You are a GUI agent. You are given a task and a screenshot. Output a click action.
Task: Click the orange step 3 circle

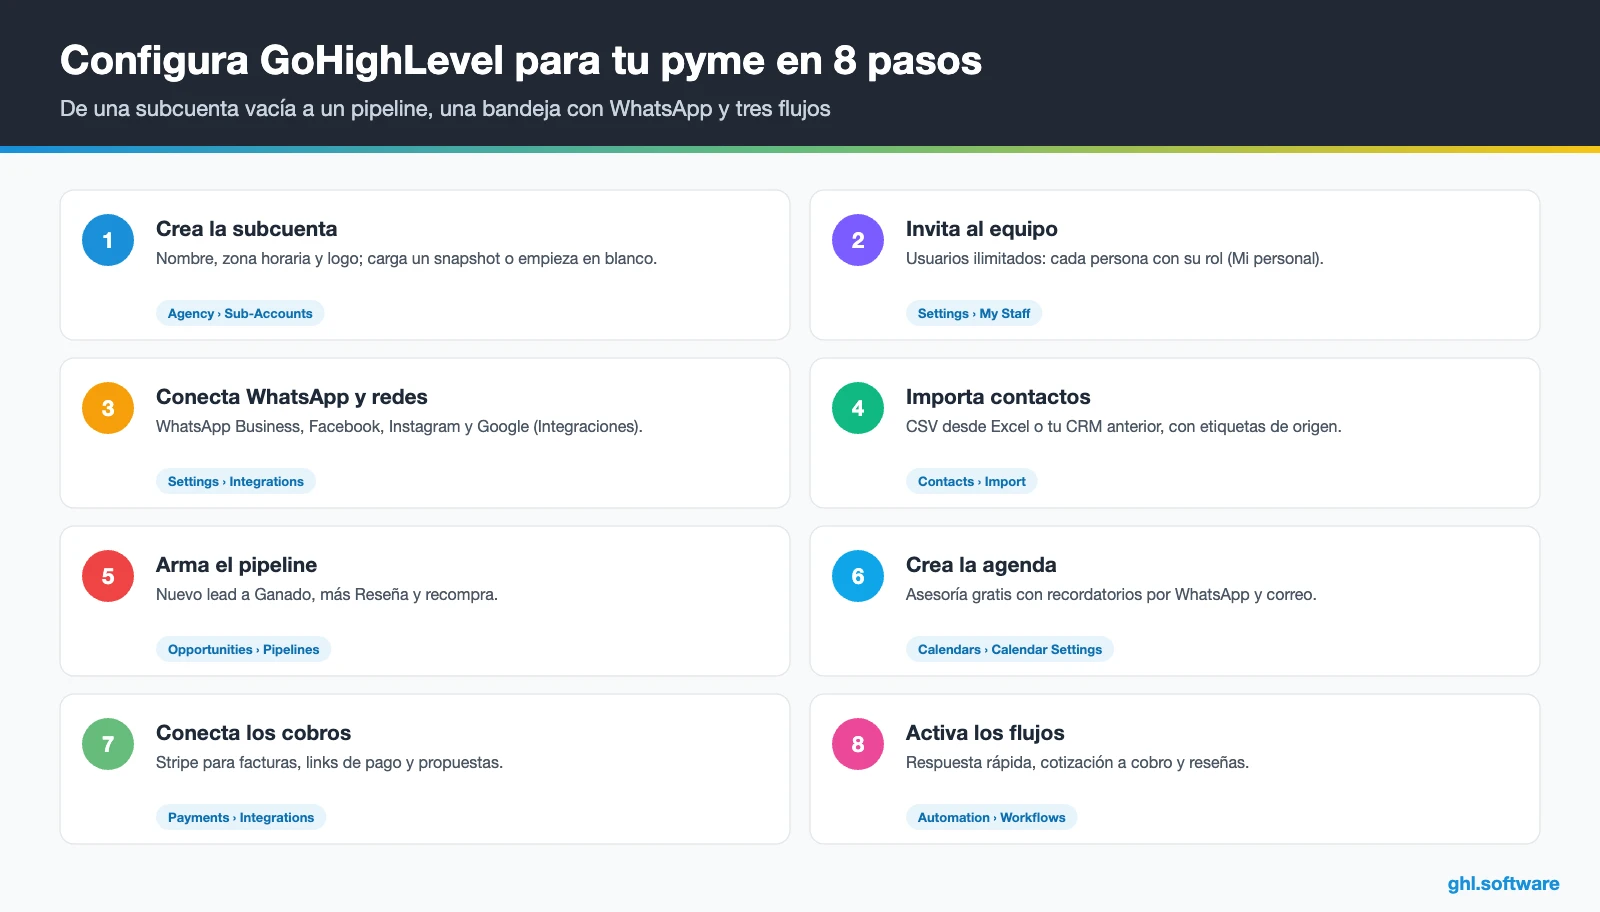[108, 408]
